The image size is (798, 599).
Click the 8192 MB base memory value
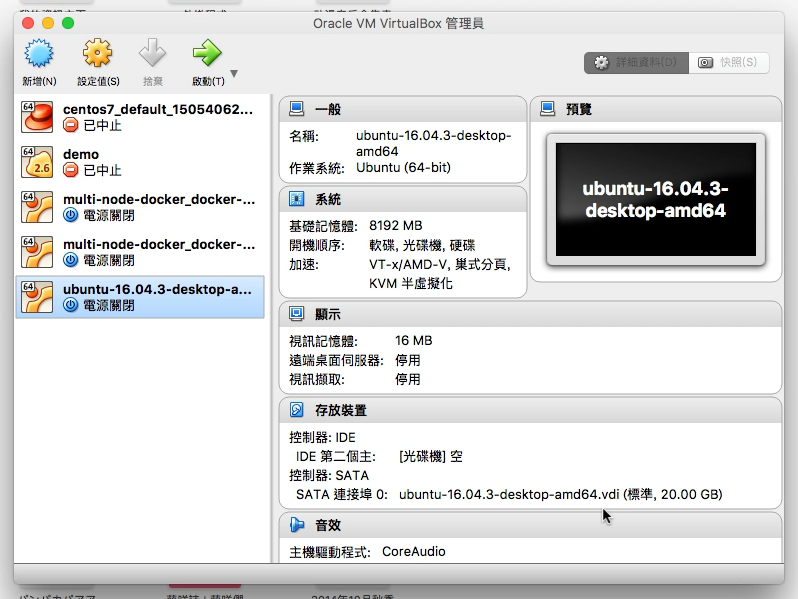tap(395, 225)
